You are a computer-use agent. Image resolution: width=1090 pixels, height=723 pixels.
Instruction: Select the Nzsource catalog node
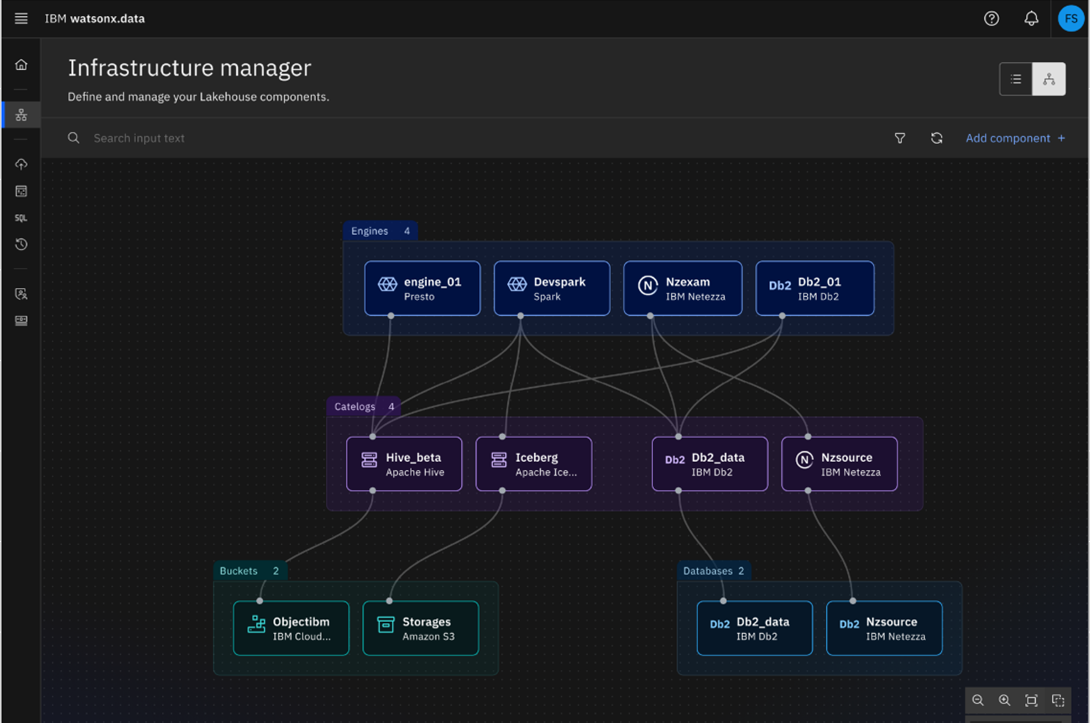839,464
